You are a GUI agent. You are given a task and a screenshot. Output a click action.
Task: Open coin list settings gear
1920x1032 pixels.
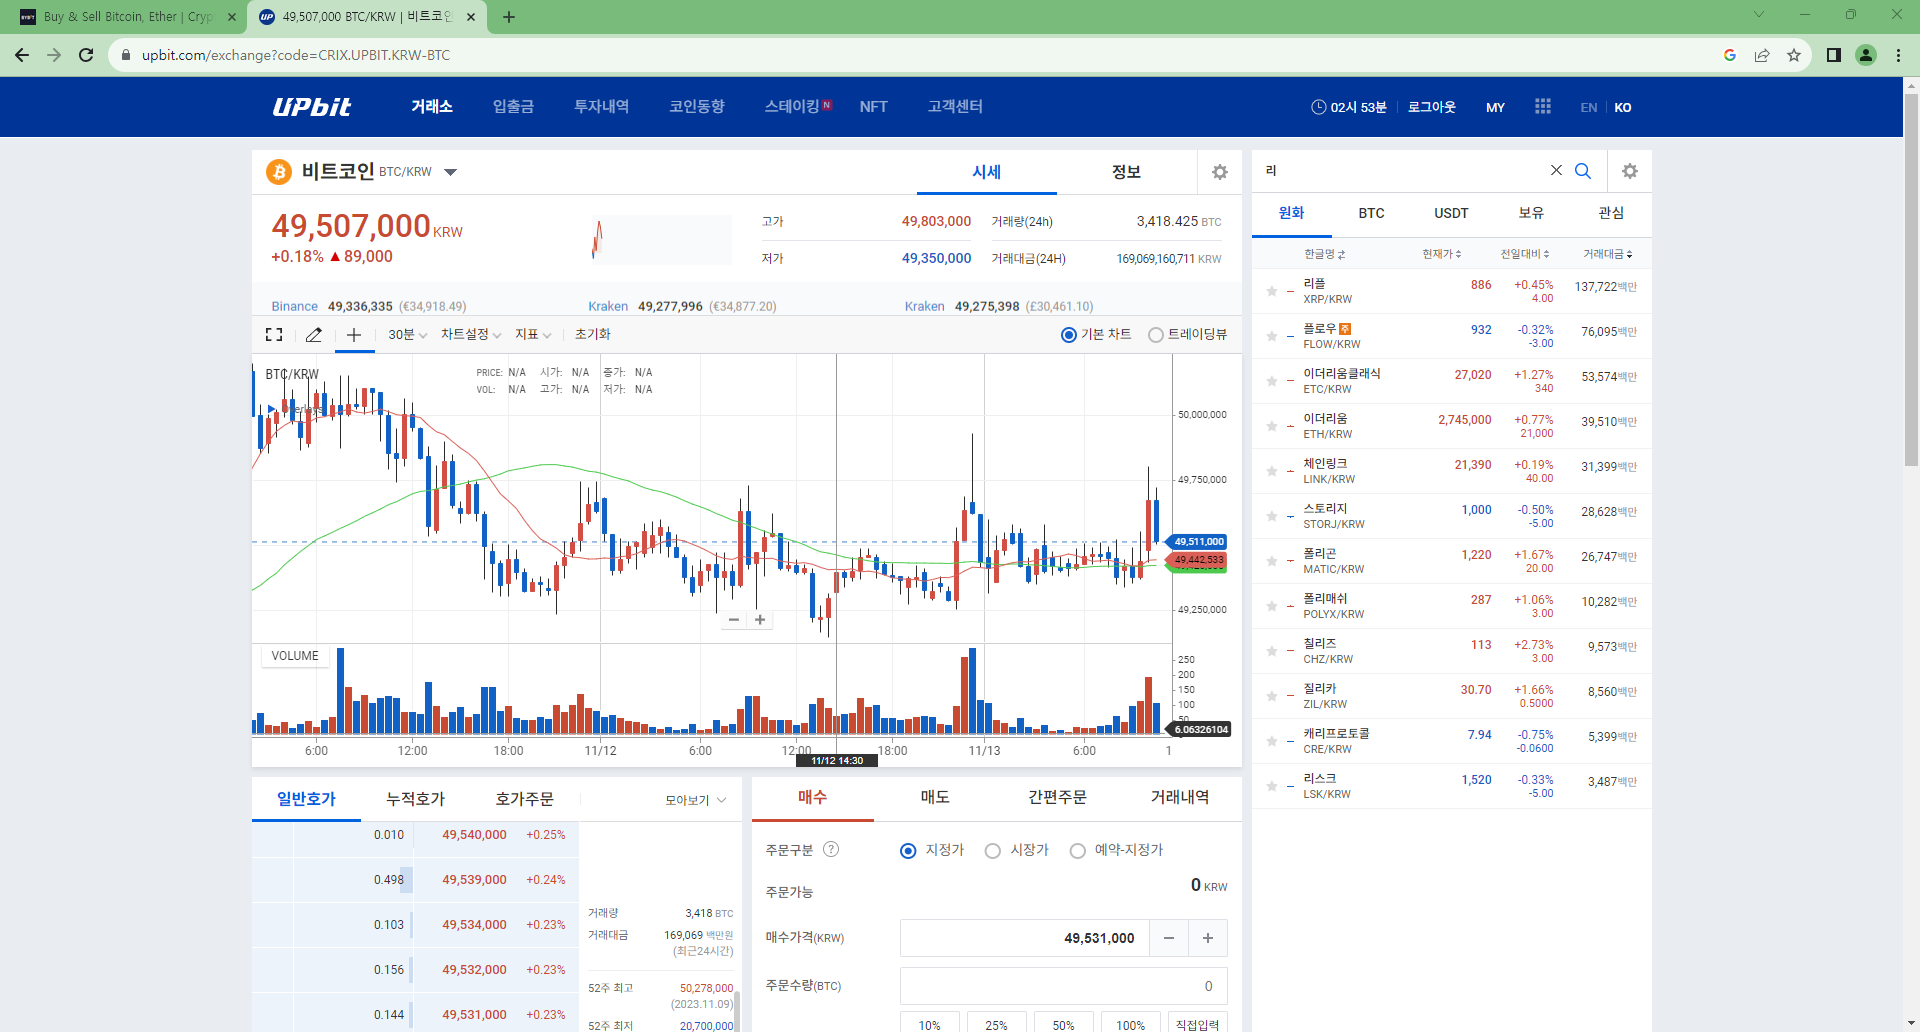(x=1630, y=171)
